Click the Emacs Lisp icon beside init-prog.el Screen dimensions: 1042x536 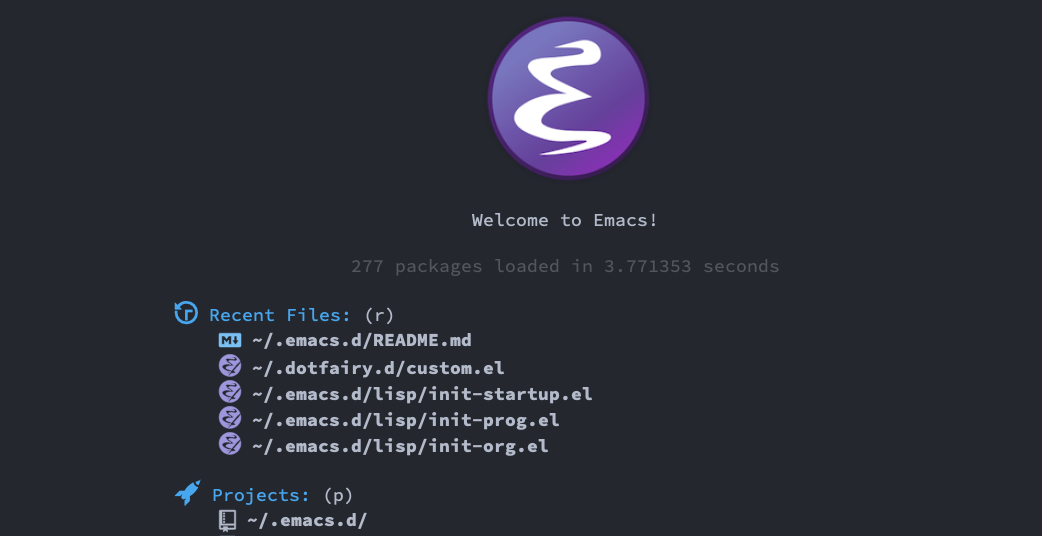click(230, 418)
